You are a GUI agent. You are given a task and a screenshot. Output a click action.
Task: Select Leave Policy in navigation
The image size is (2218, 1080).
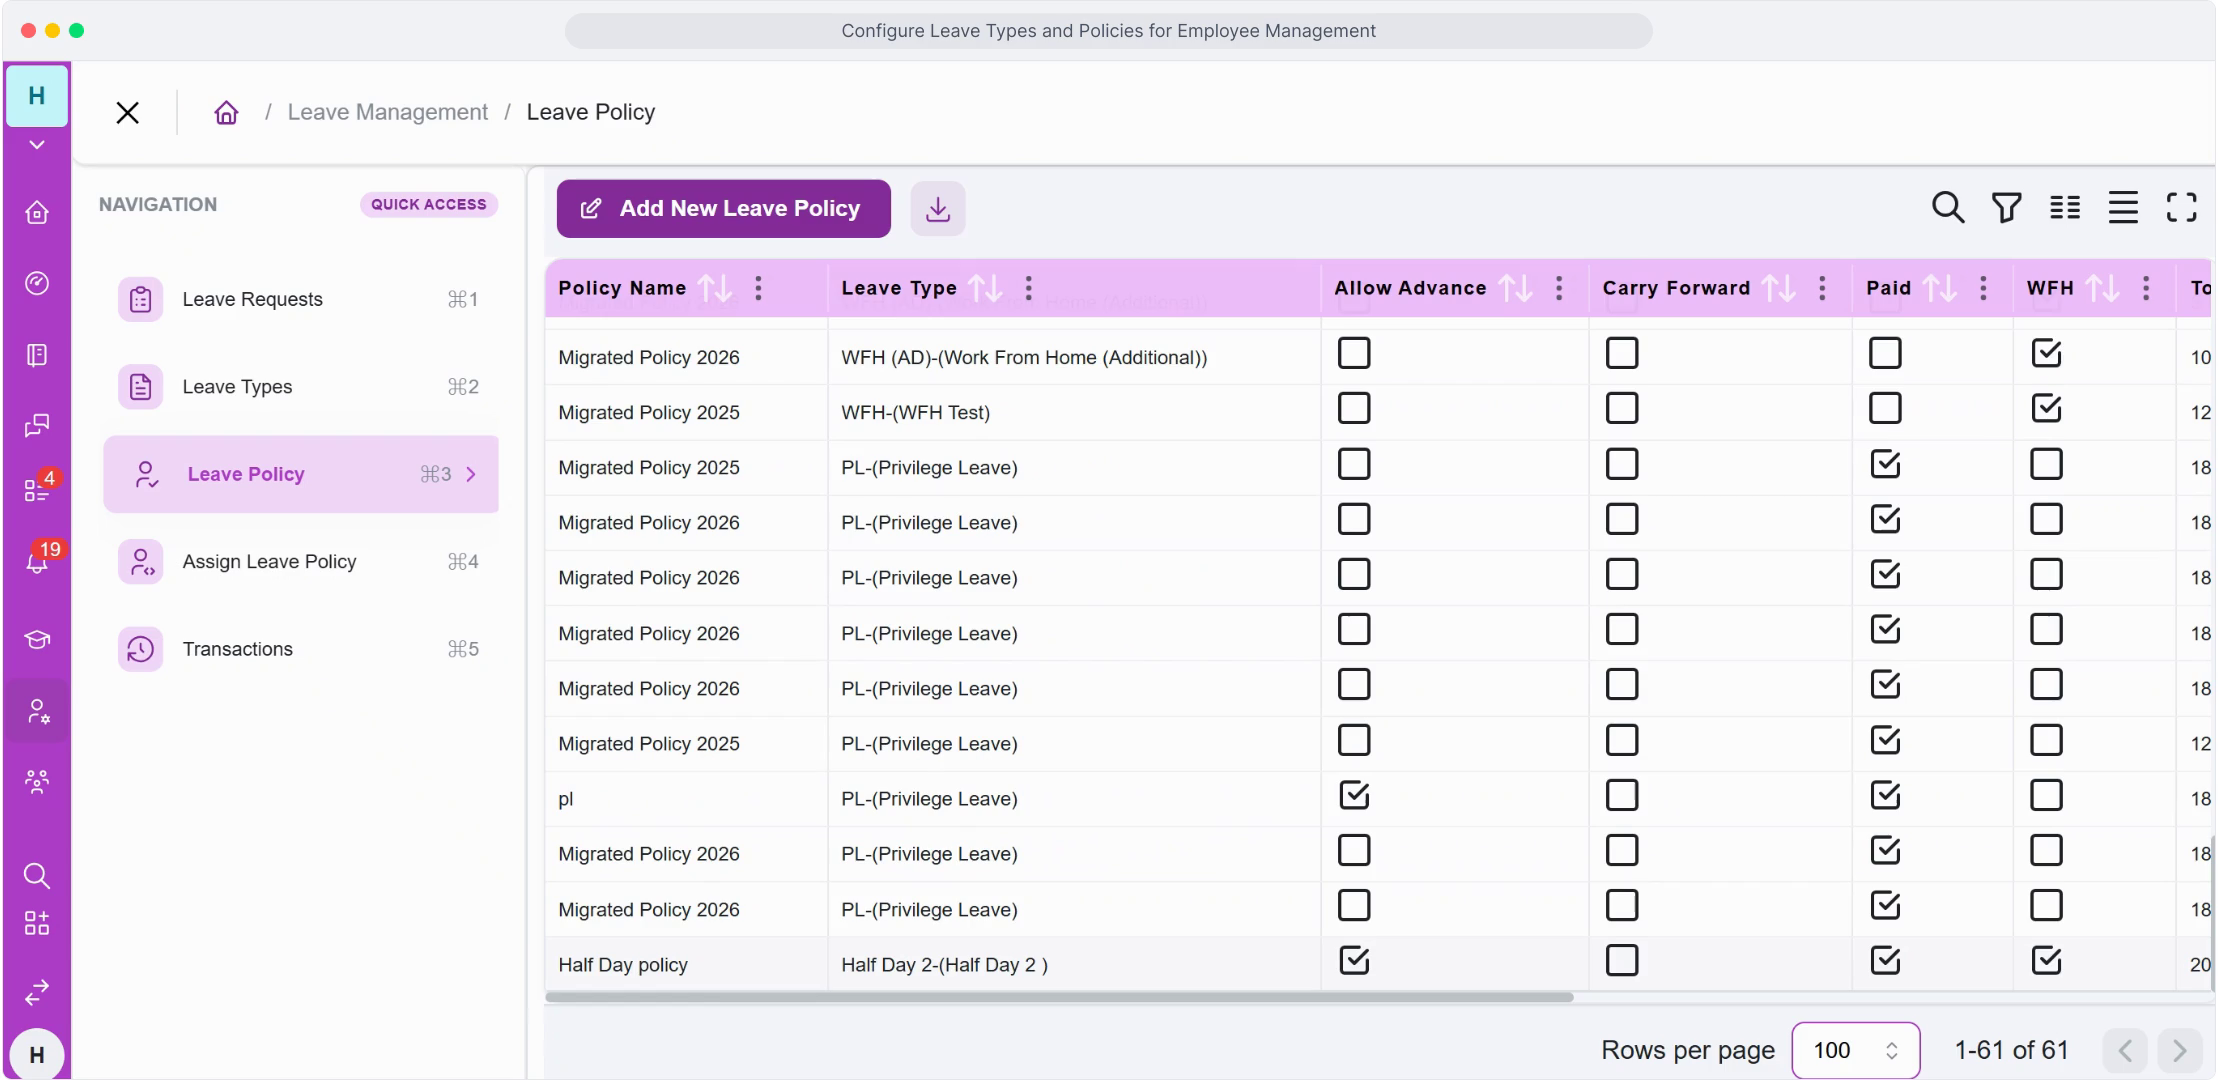pos(300,474)
